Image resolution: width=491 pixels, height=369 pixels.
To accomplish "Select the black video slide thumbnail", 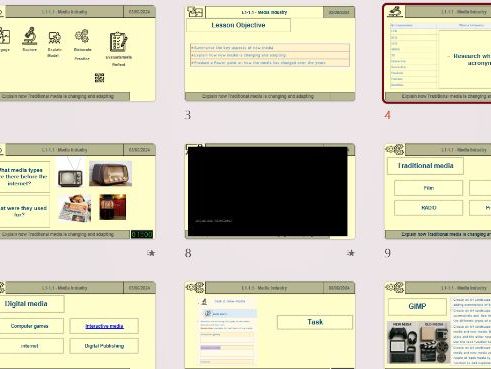I will tap(270, 191).
